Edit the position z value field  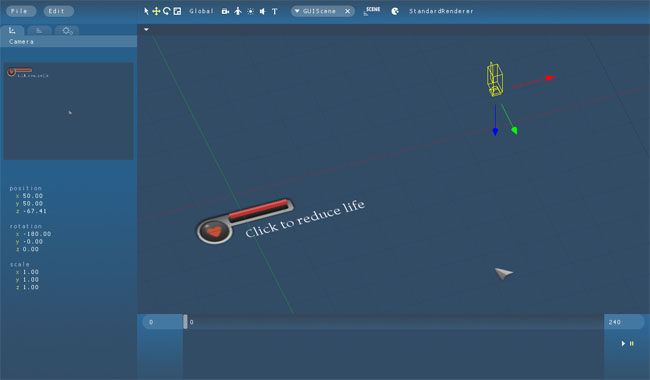[x=34, y=211]
